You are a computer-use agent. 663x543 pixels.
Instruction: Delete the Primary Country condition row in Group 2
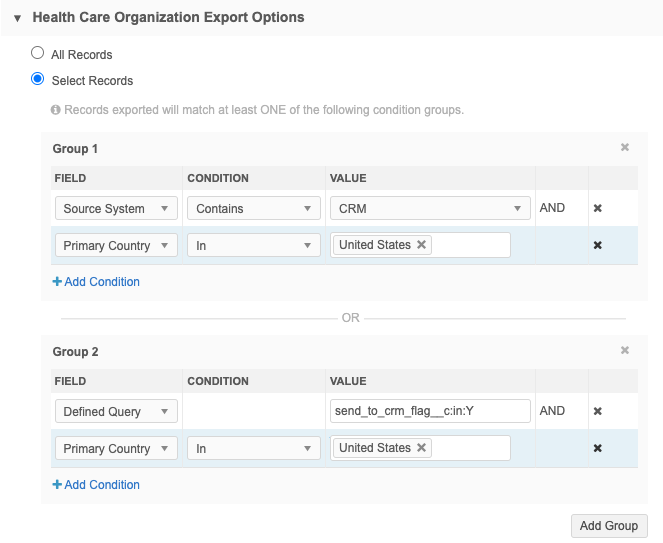pyautogui.click(x=598, y=448)
